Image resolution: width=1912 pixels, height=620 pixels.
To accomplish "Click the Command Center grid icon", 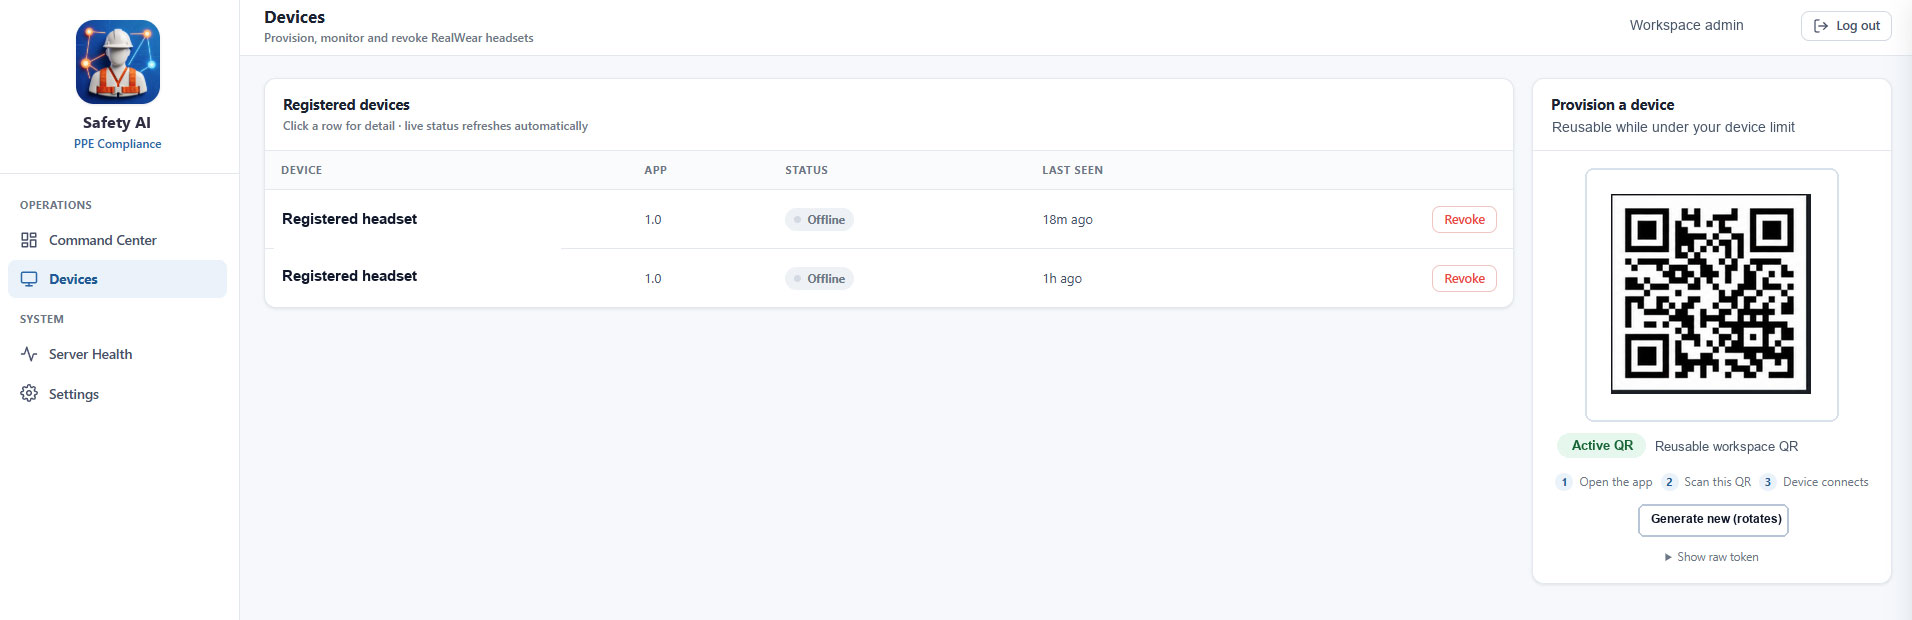I will [29, 240].
